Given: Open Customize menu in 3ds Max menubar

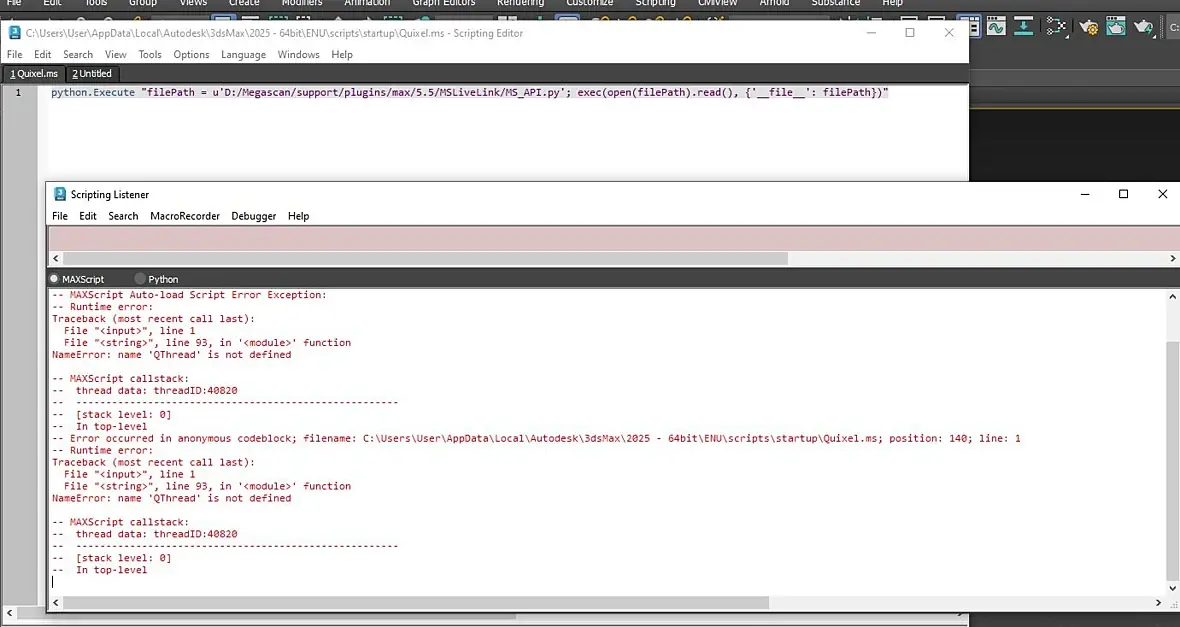Looking at the screenshot, I should tap(589, 3).
